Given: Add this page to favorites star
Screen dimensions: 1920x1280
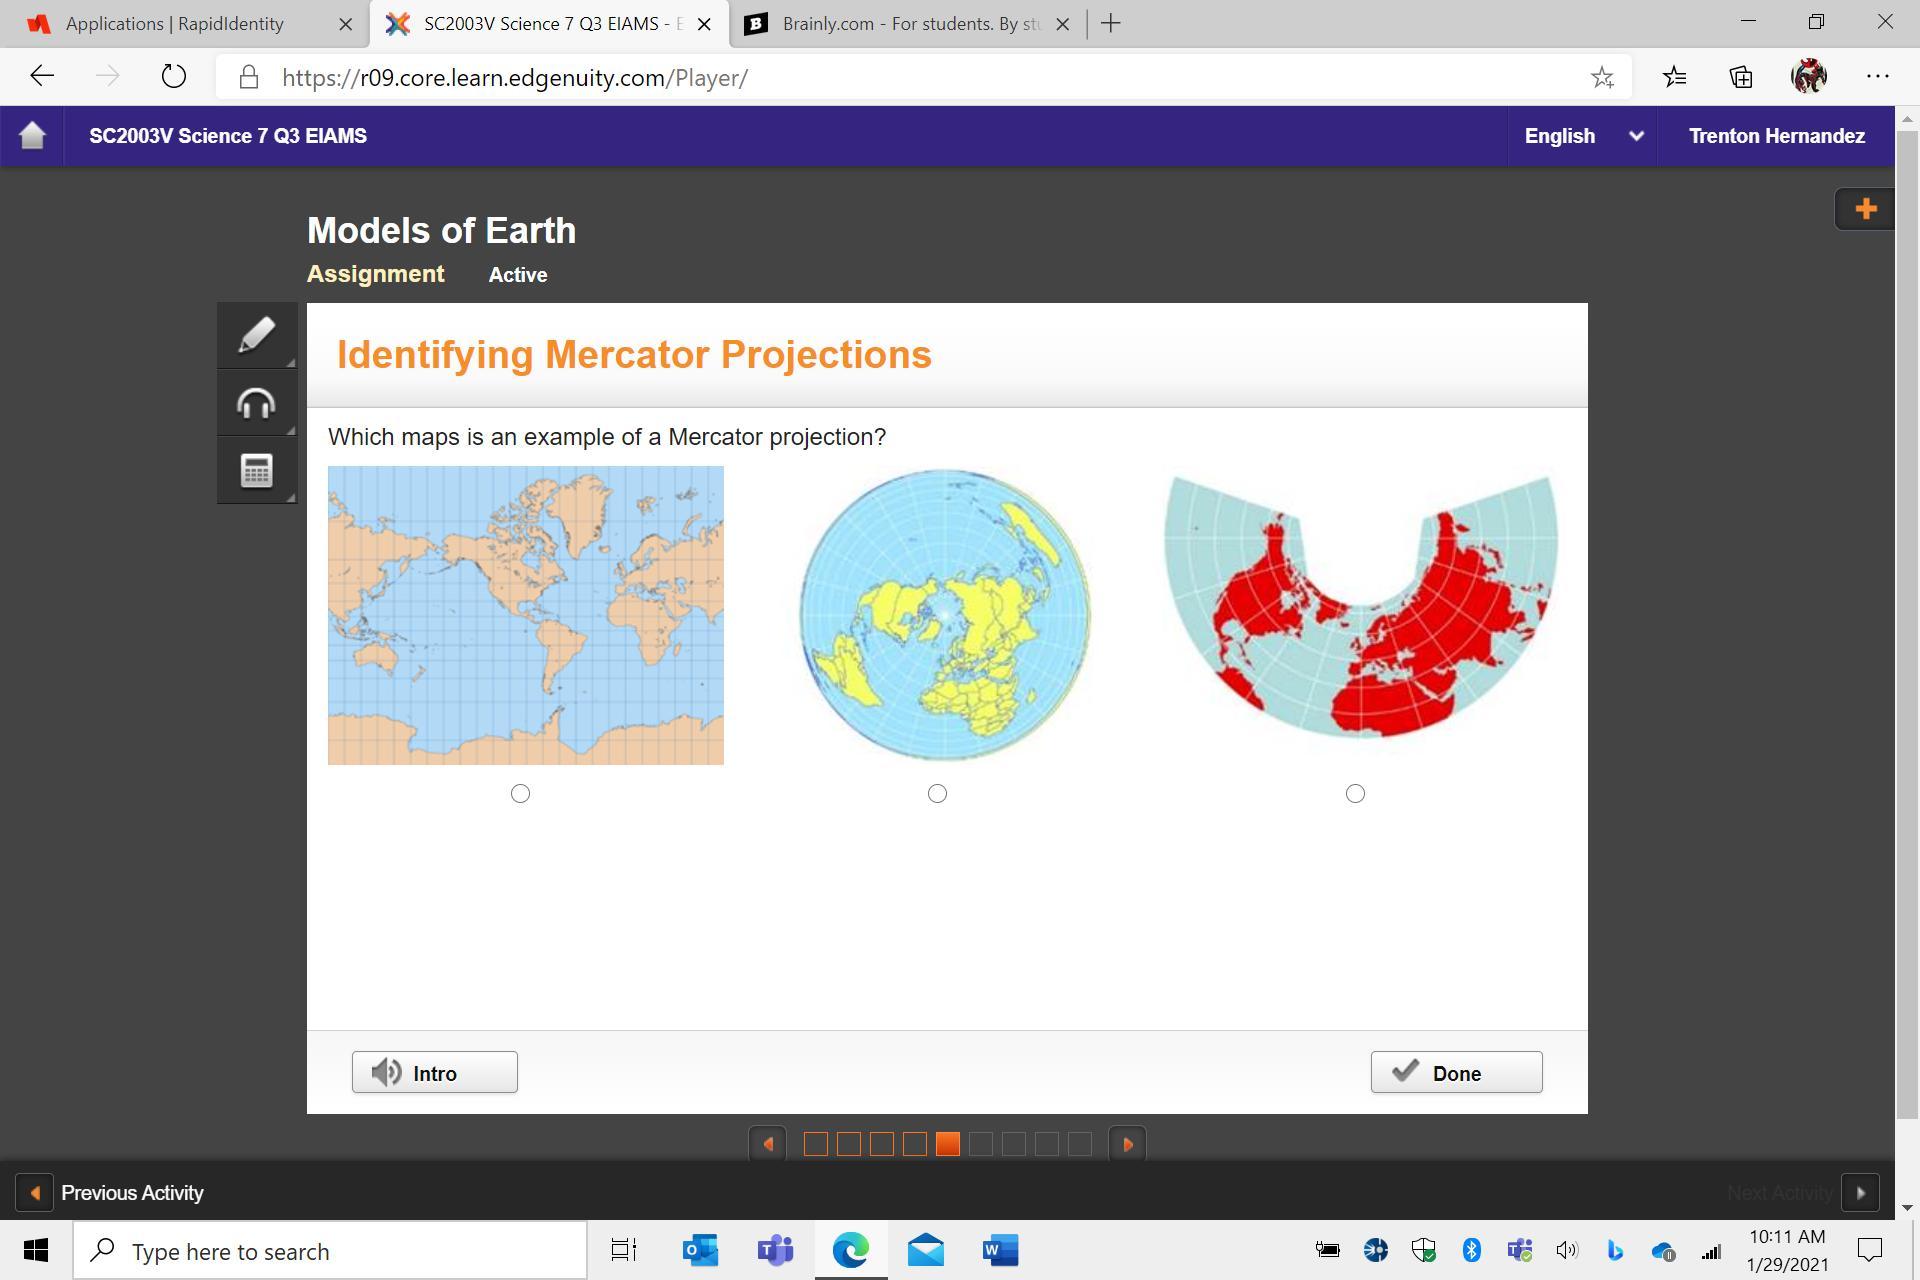Looking at the screenshot, I should [x=1602, y=78].
